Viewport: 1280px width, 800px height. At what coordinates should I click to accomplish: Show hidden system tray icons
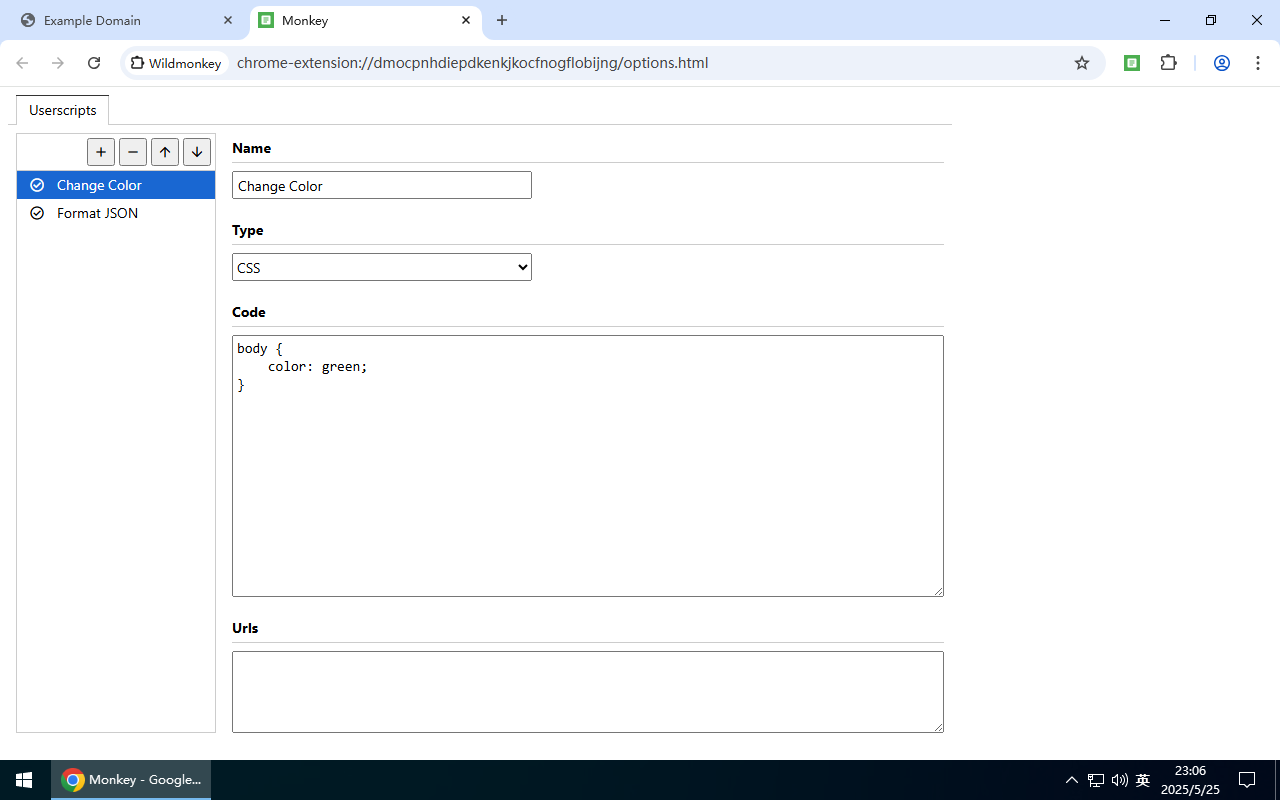(x=1072, y=780)
